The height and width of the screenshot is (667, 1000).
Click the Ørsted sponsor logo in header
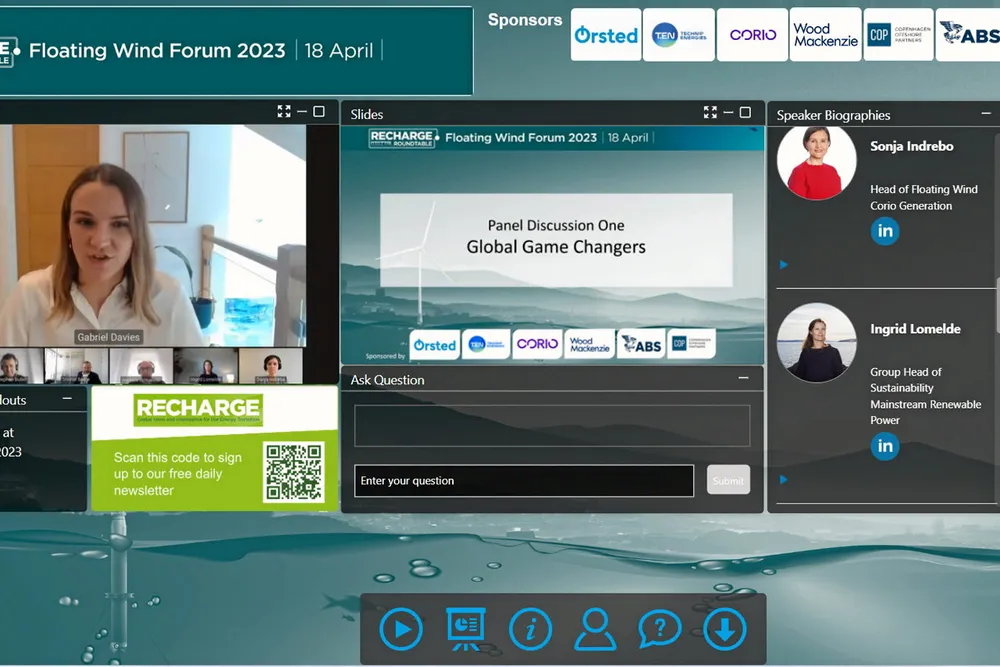[606, 35]
